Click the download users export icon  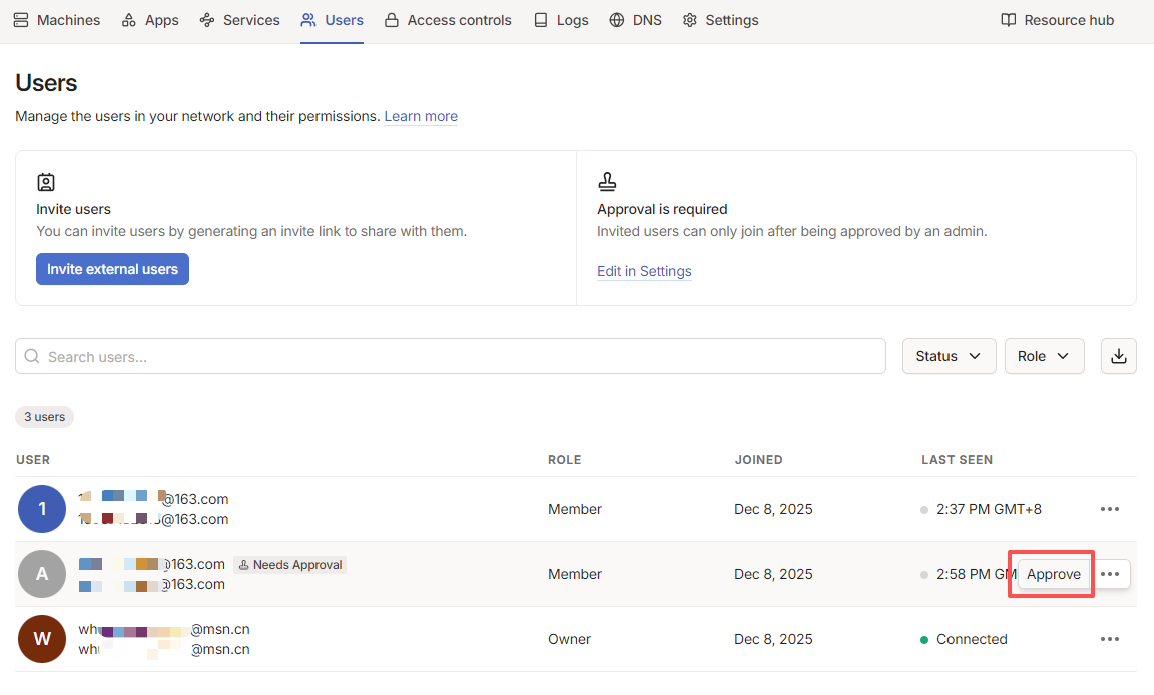click(x=1119, y=356)
